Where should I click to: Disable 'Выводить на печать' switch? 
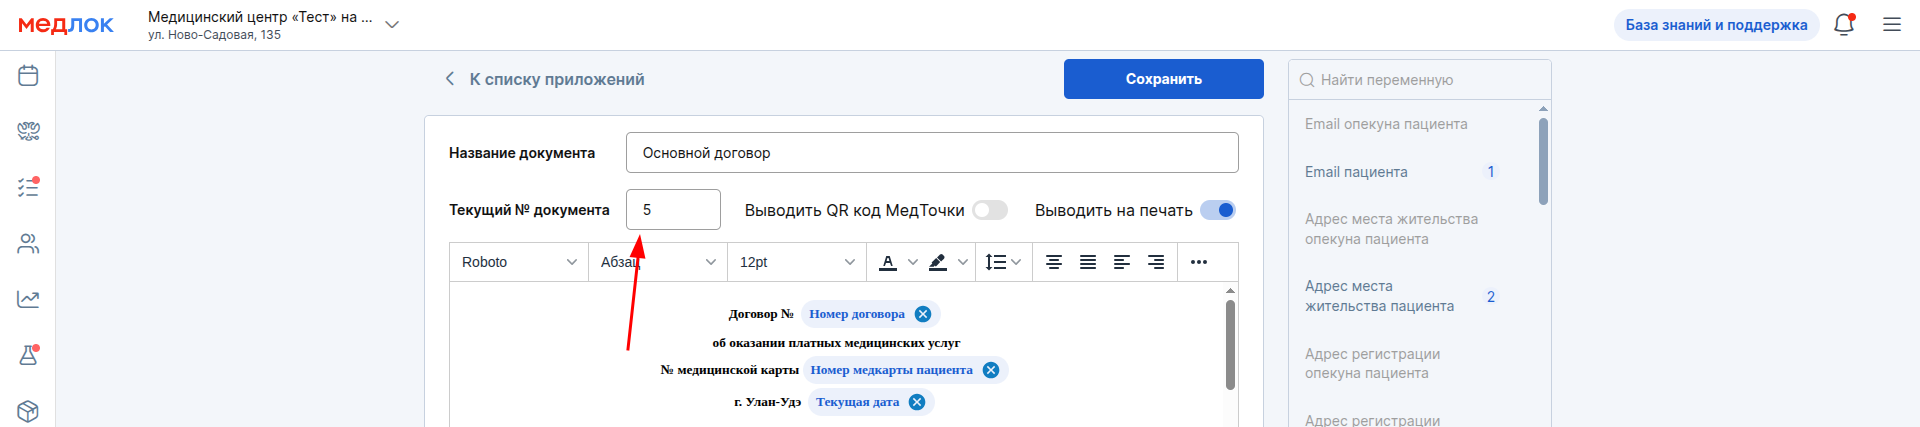click(1218, 210)
